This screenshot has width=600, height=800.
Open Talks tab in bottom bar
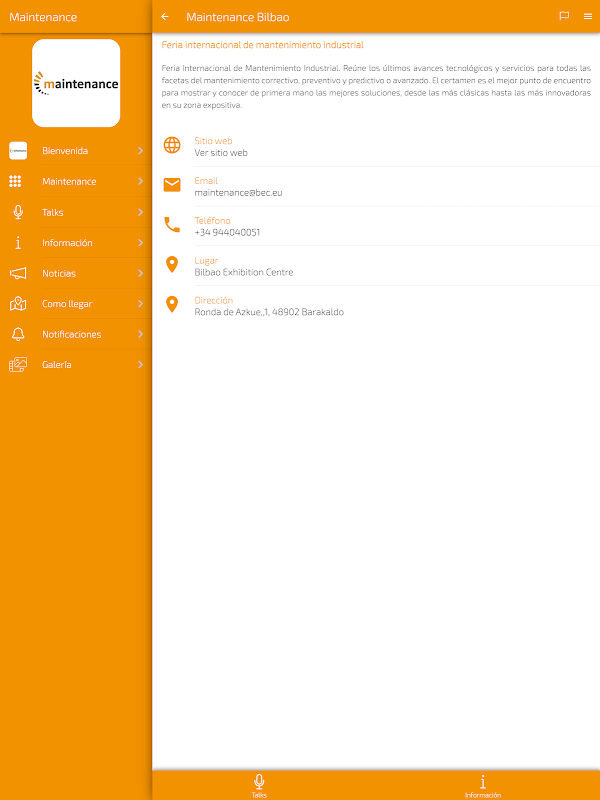pyautogui.click(x=259, y=786)
